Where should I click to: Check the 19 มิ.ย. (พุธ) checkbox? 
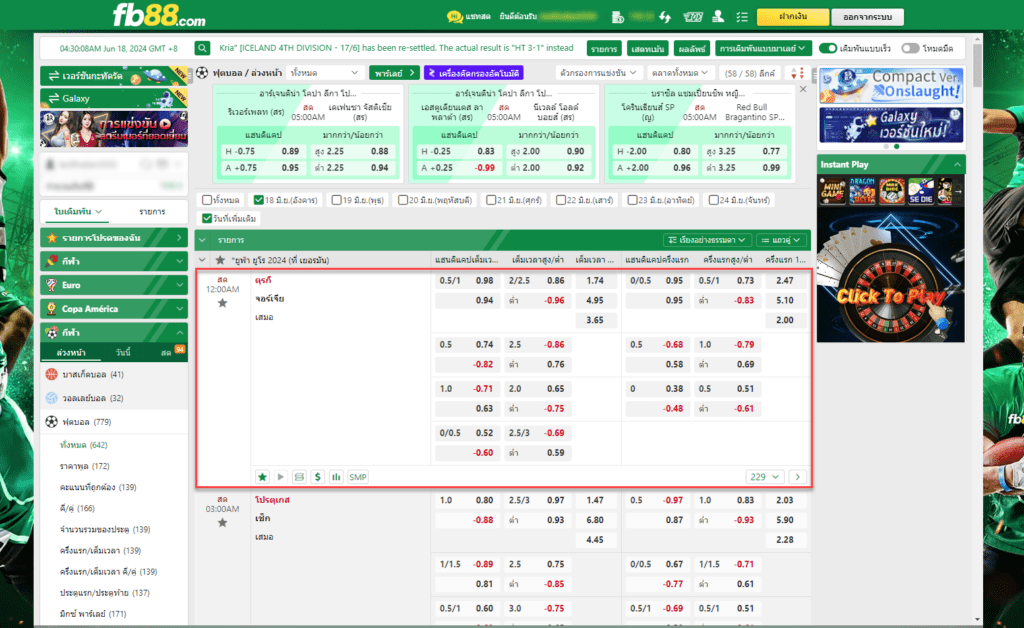point(336,200)
